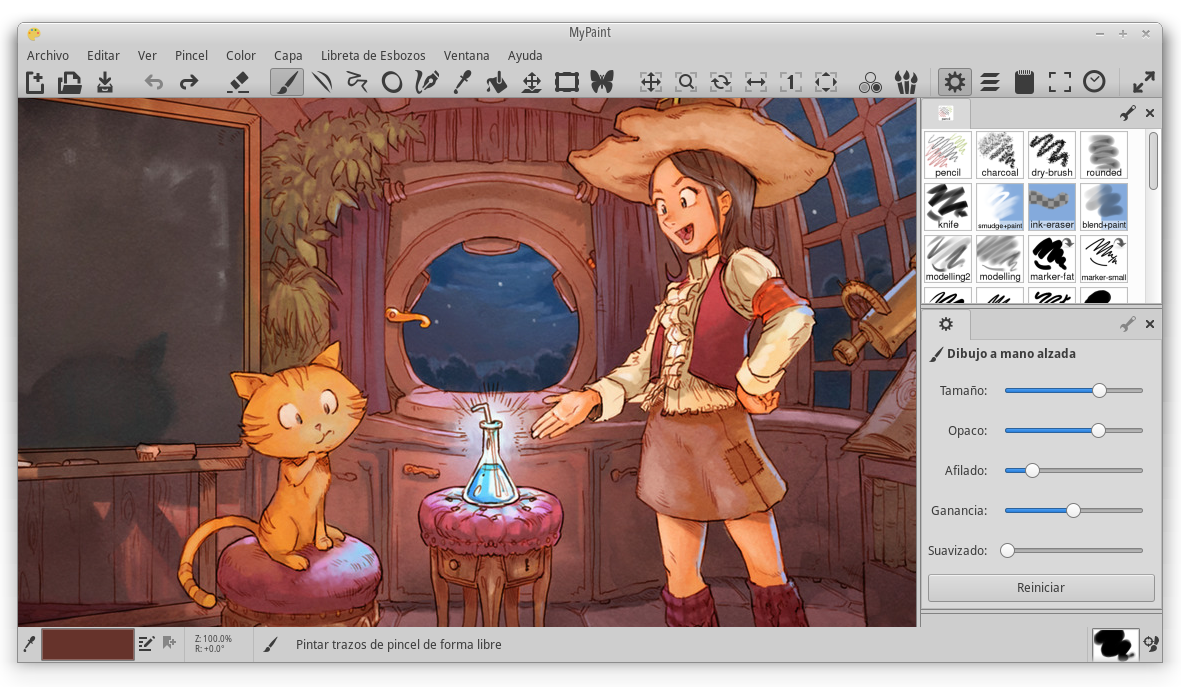Viewport: 1181px width, 687px height.
Task: Choose the dry-brush preset
Action: (x=1051, y=155)
